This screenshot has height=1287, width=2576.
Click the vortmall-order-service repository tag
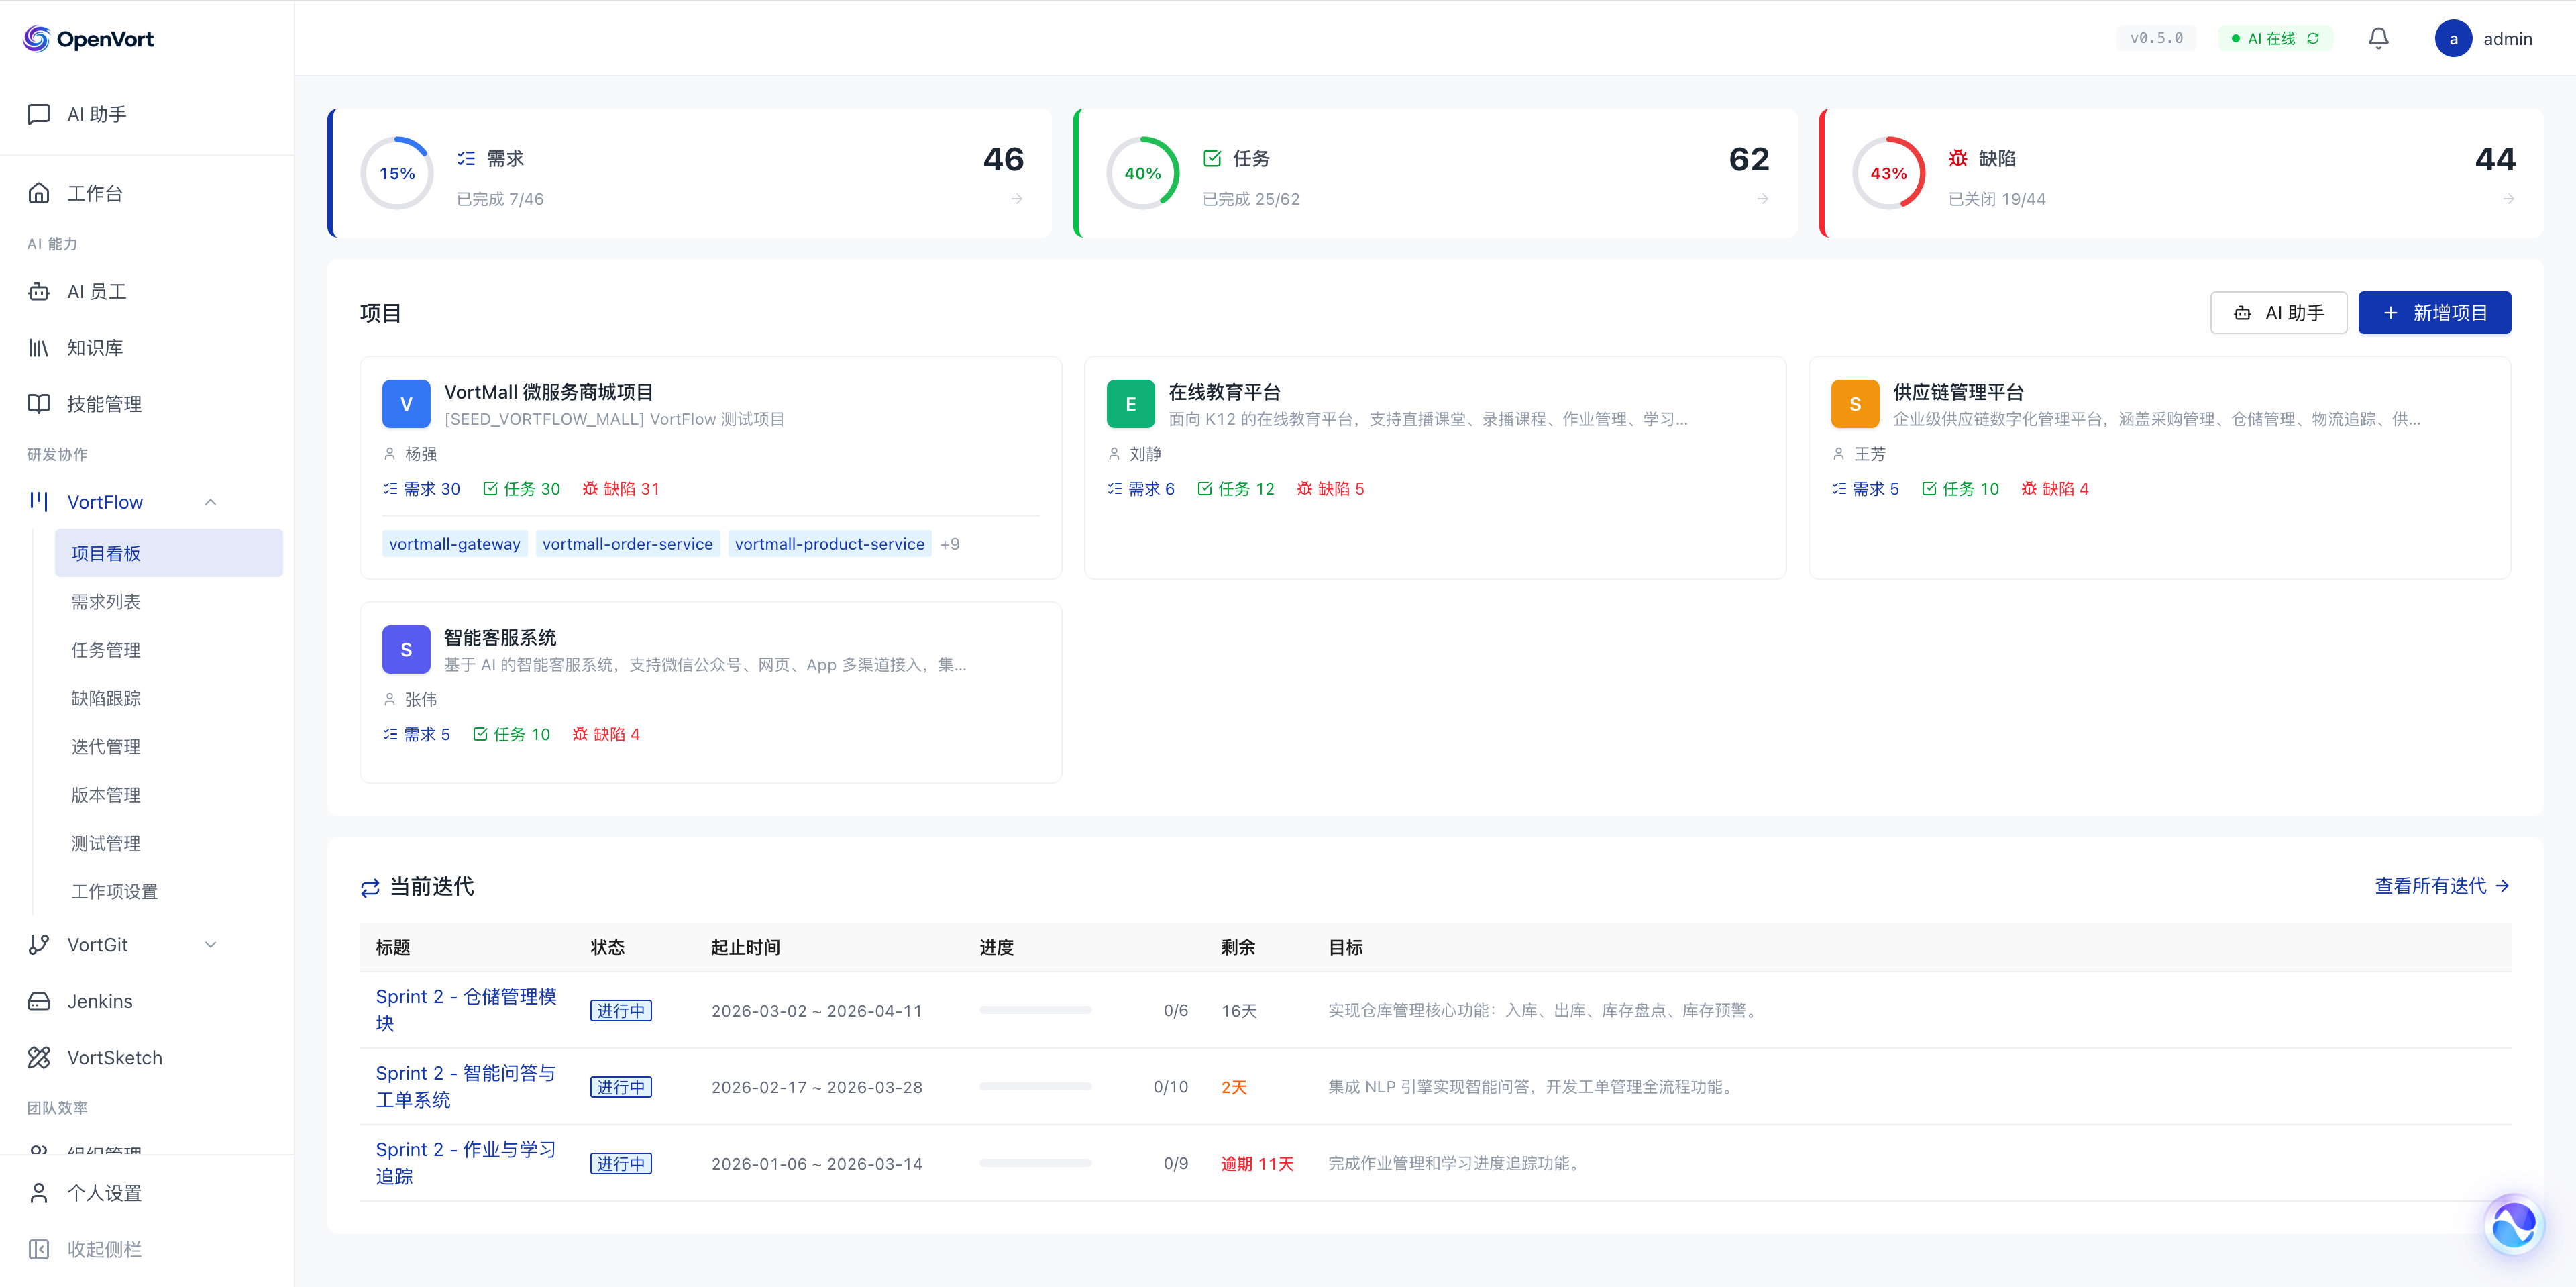click(x=628, y=543)
